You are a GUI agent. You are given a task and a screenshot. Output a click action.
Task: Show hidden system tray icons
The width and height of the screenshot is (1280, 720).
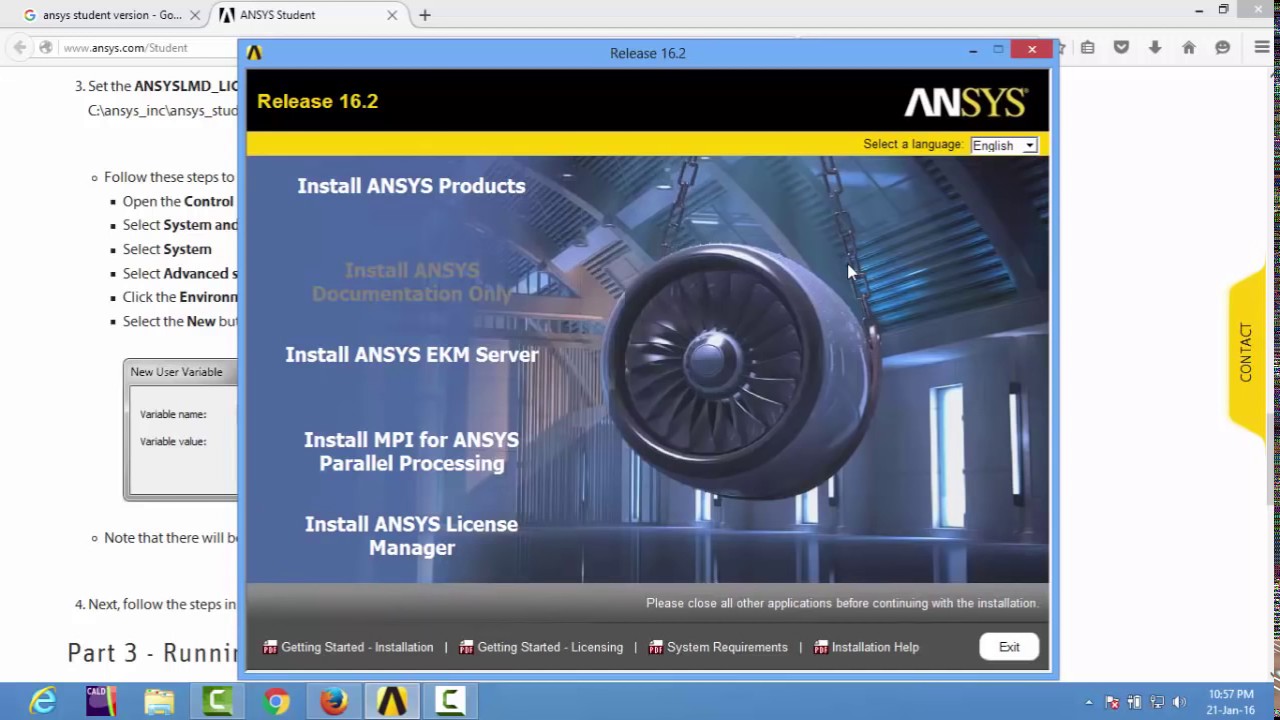tap(1088, 702)
